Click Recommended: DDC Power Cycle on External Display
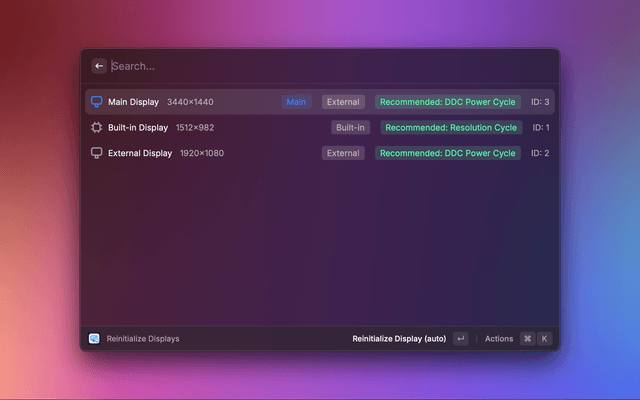Screen dimensions: 640x400 click(448, 153)
